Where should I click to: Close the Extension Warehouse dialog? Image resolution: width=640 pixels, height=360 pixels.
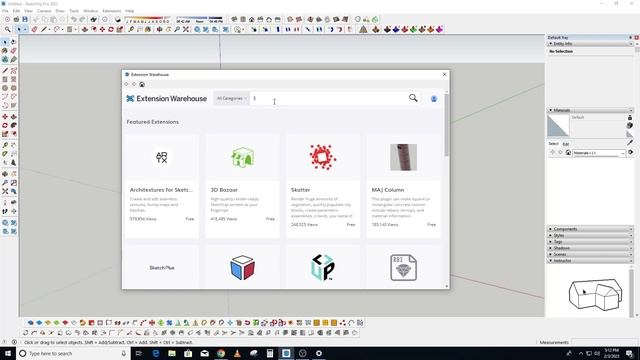[444, 74]
